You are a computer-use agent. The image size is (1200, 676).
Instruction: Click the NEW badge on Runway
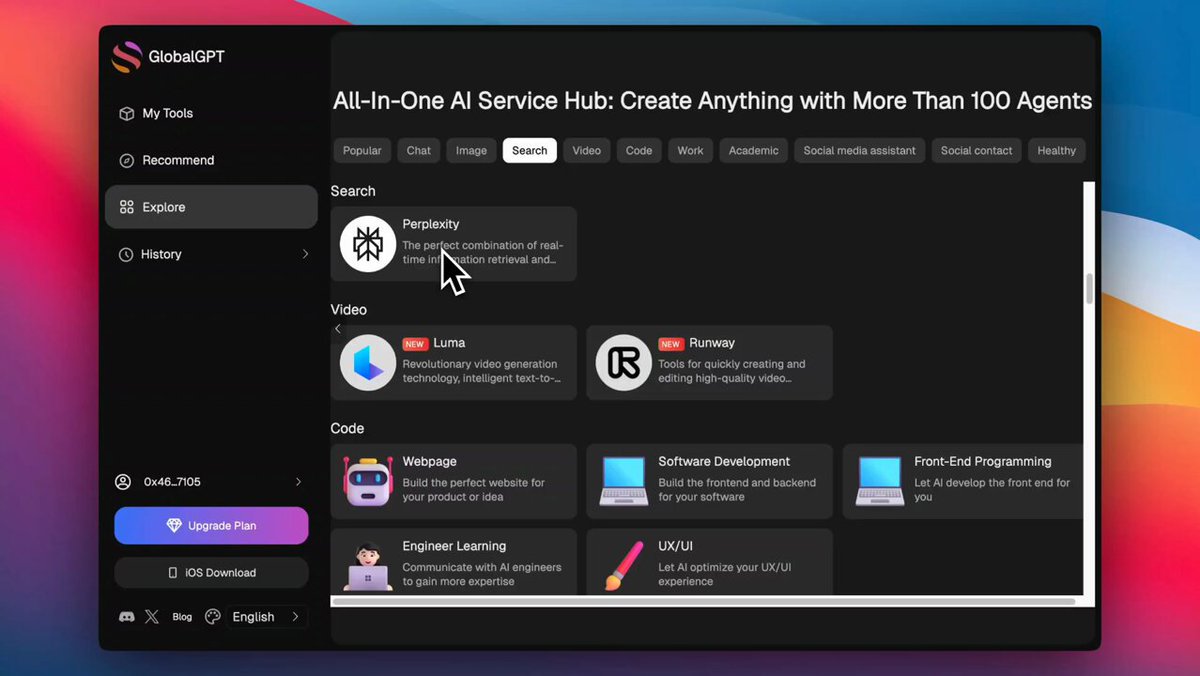[x=671, y=344]
